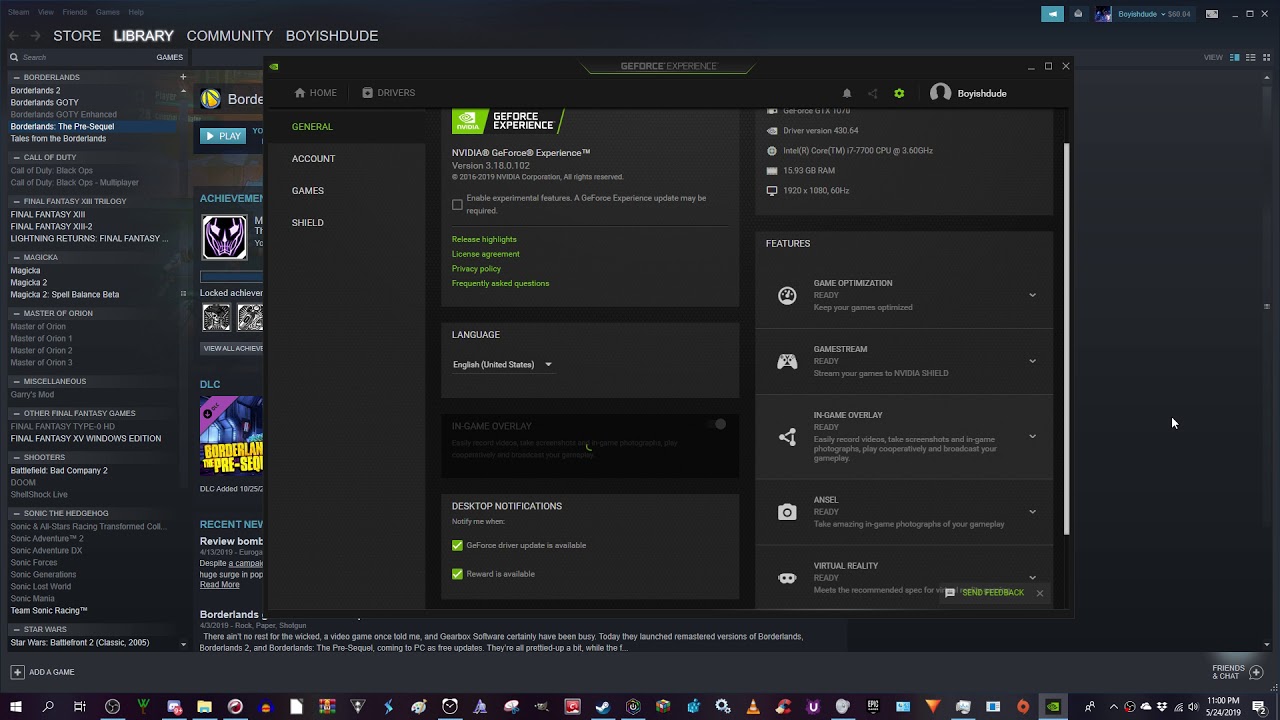Select DOOM in the Shooters category

click(x=23, y=482)
